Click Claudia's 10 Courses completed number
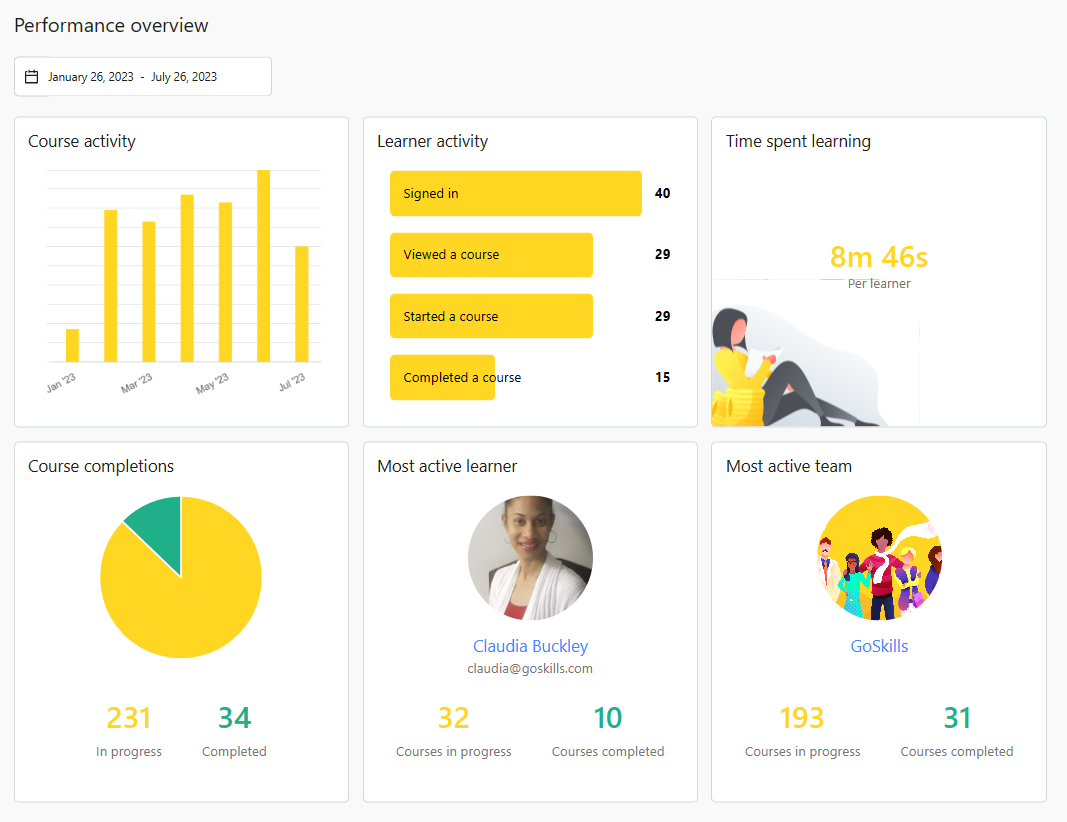The height and width of the screenshot is (822, 1067). tap(607, 718)
